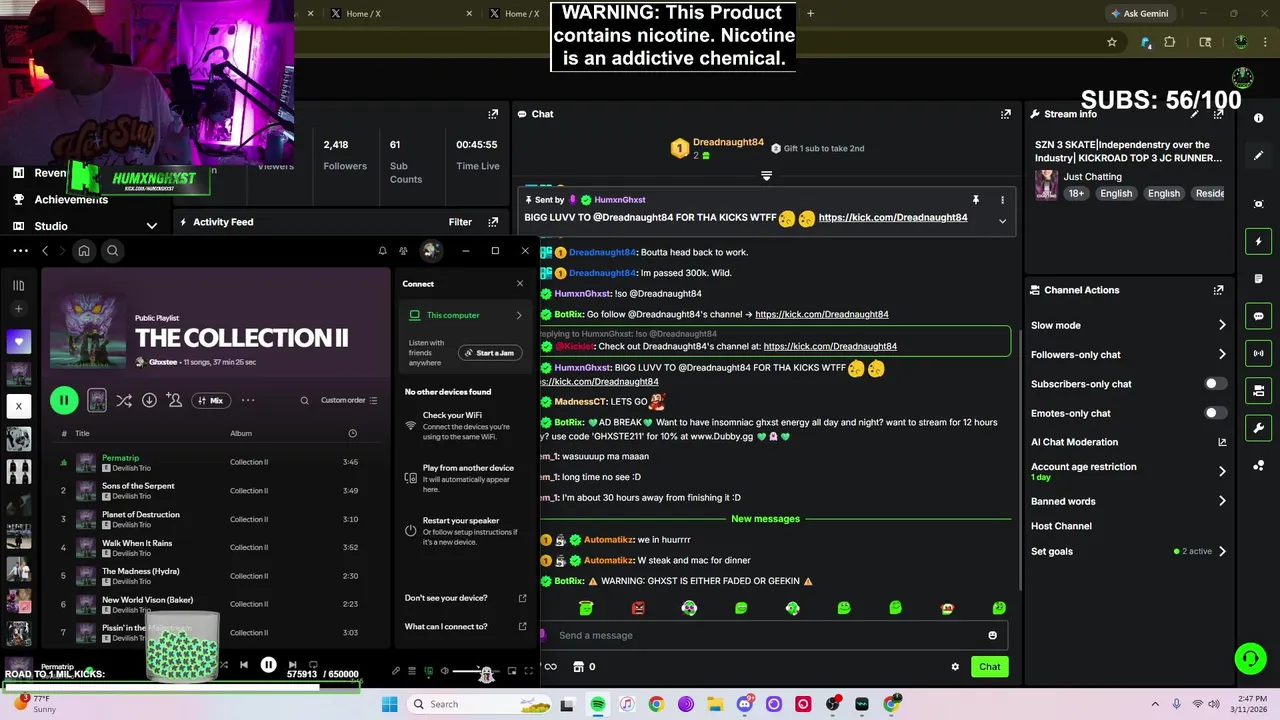Enable Emotes-only chat
Image resolution: width=1280 pixels, height=720 pixels.
click(1215, 413)
